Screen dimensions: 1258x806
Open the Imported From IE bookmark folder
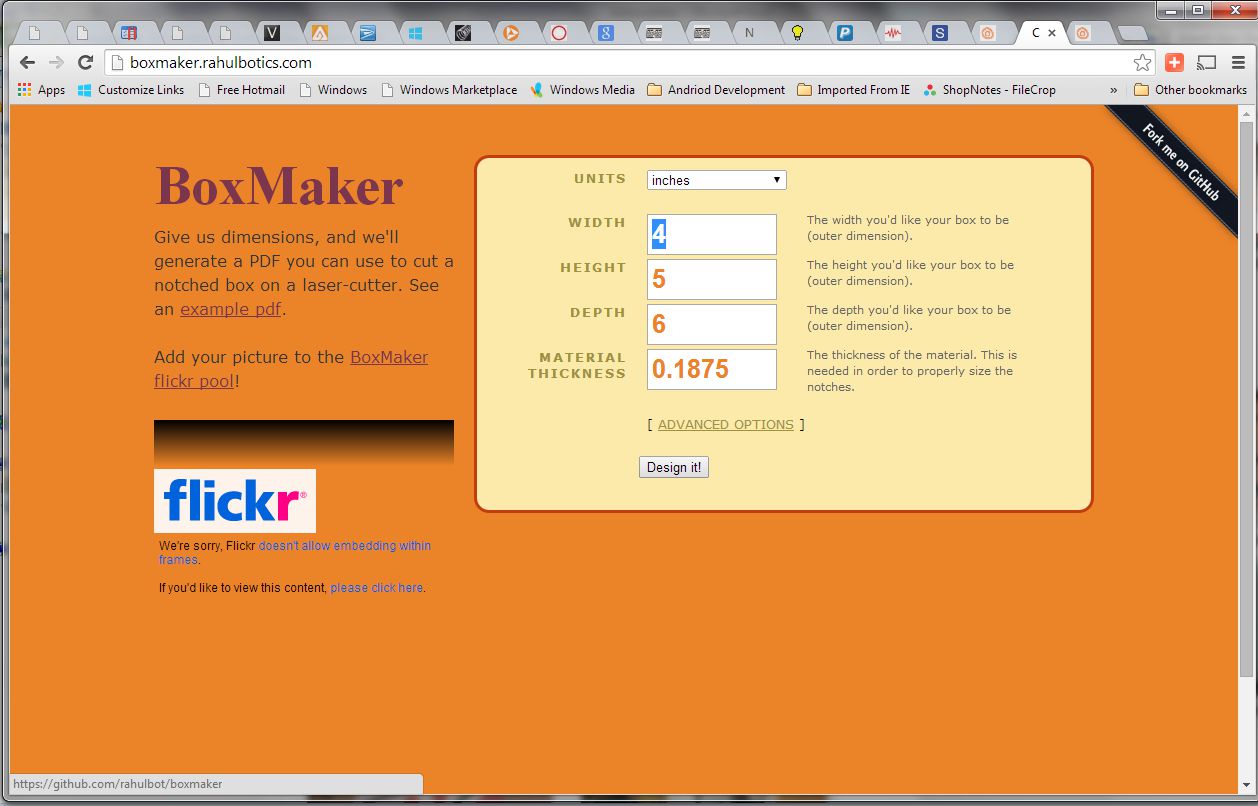(853, 90)
